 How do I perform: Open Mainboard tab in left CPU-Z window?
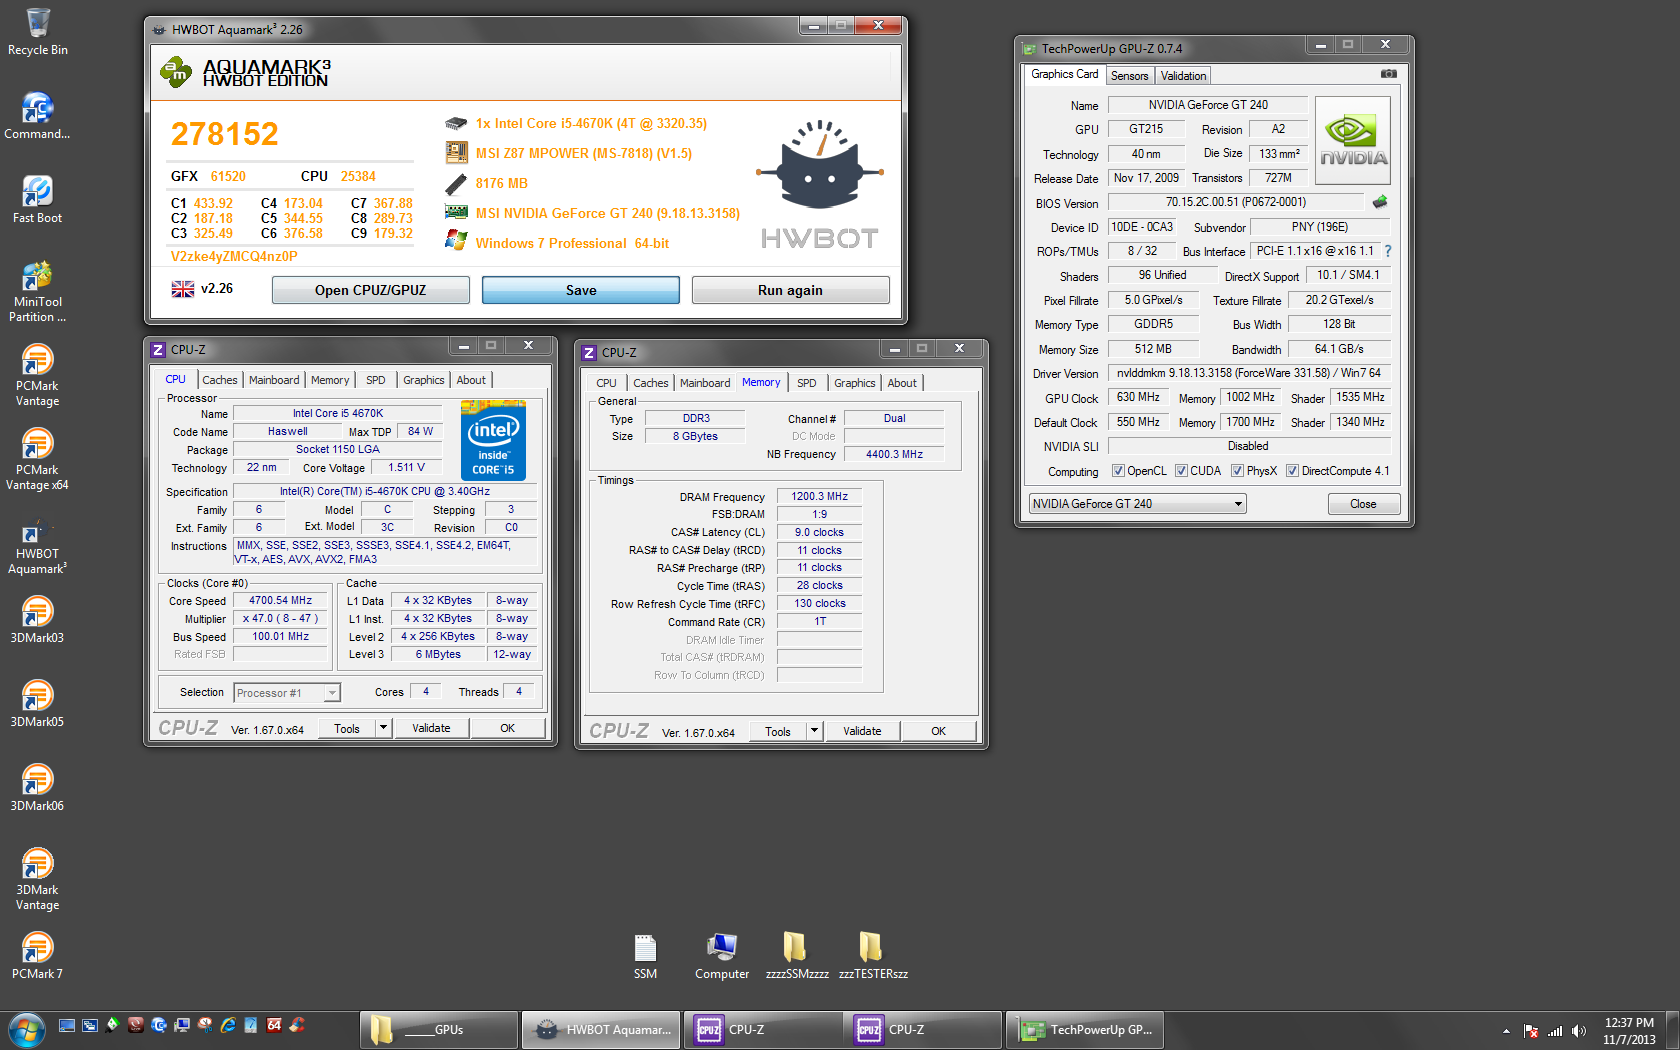click(x=274, y=380)
